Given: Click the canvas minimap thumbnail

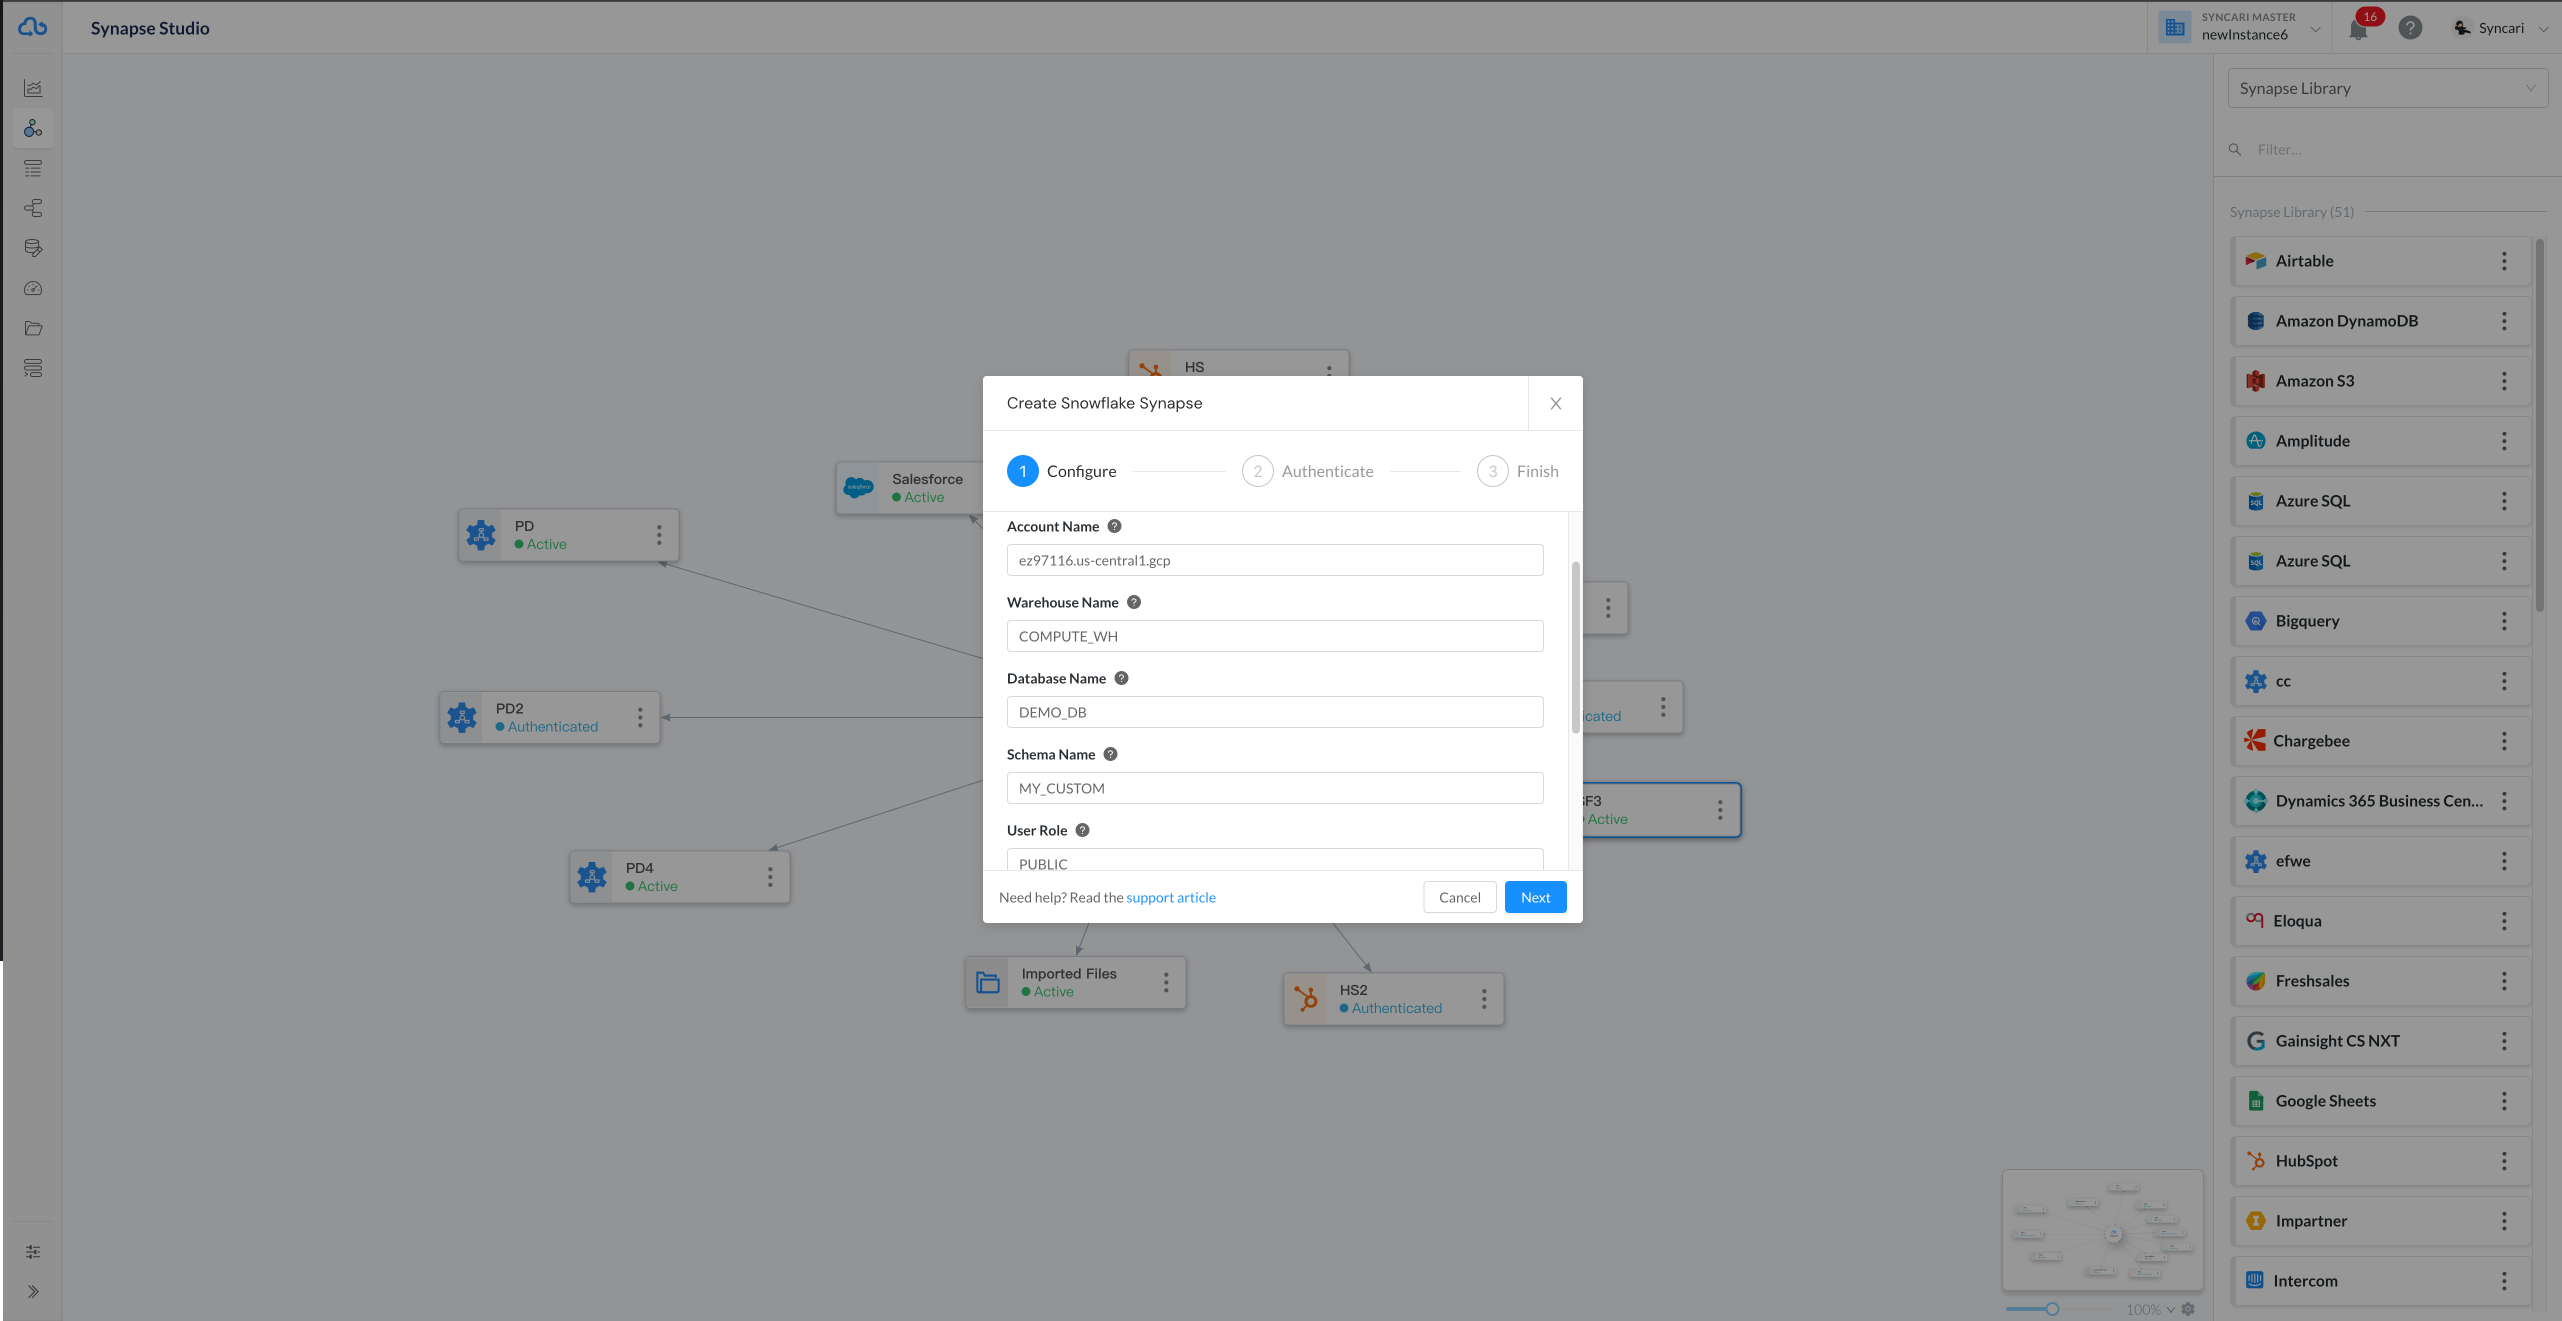Looking at the screenshot, I should tap(2102, 1230).
